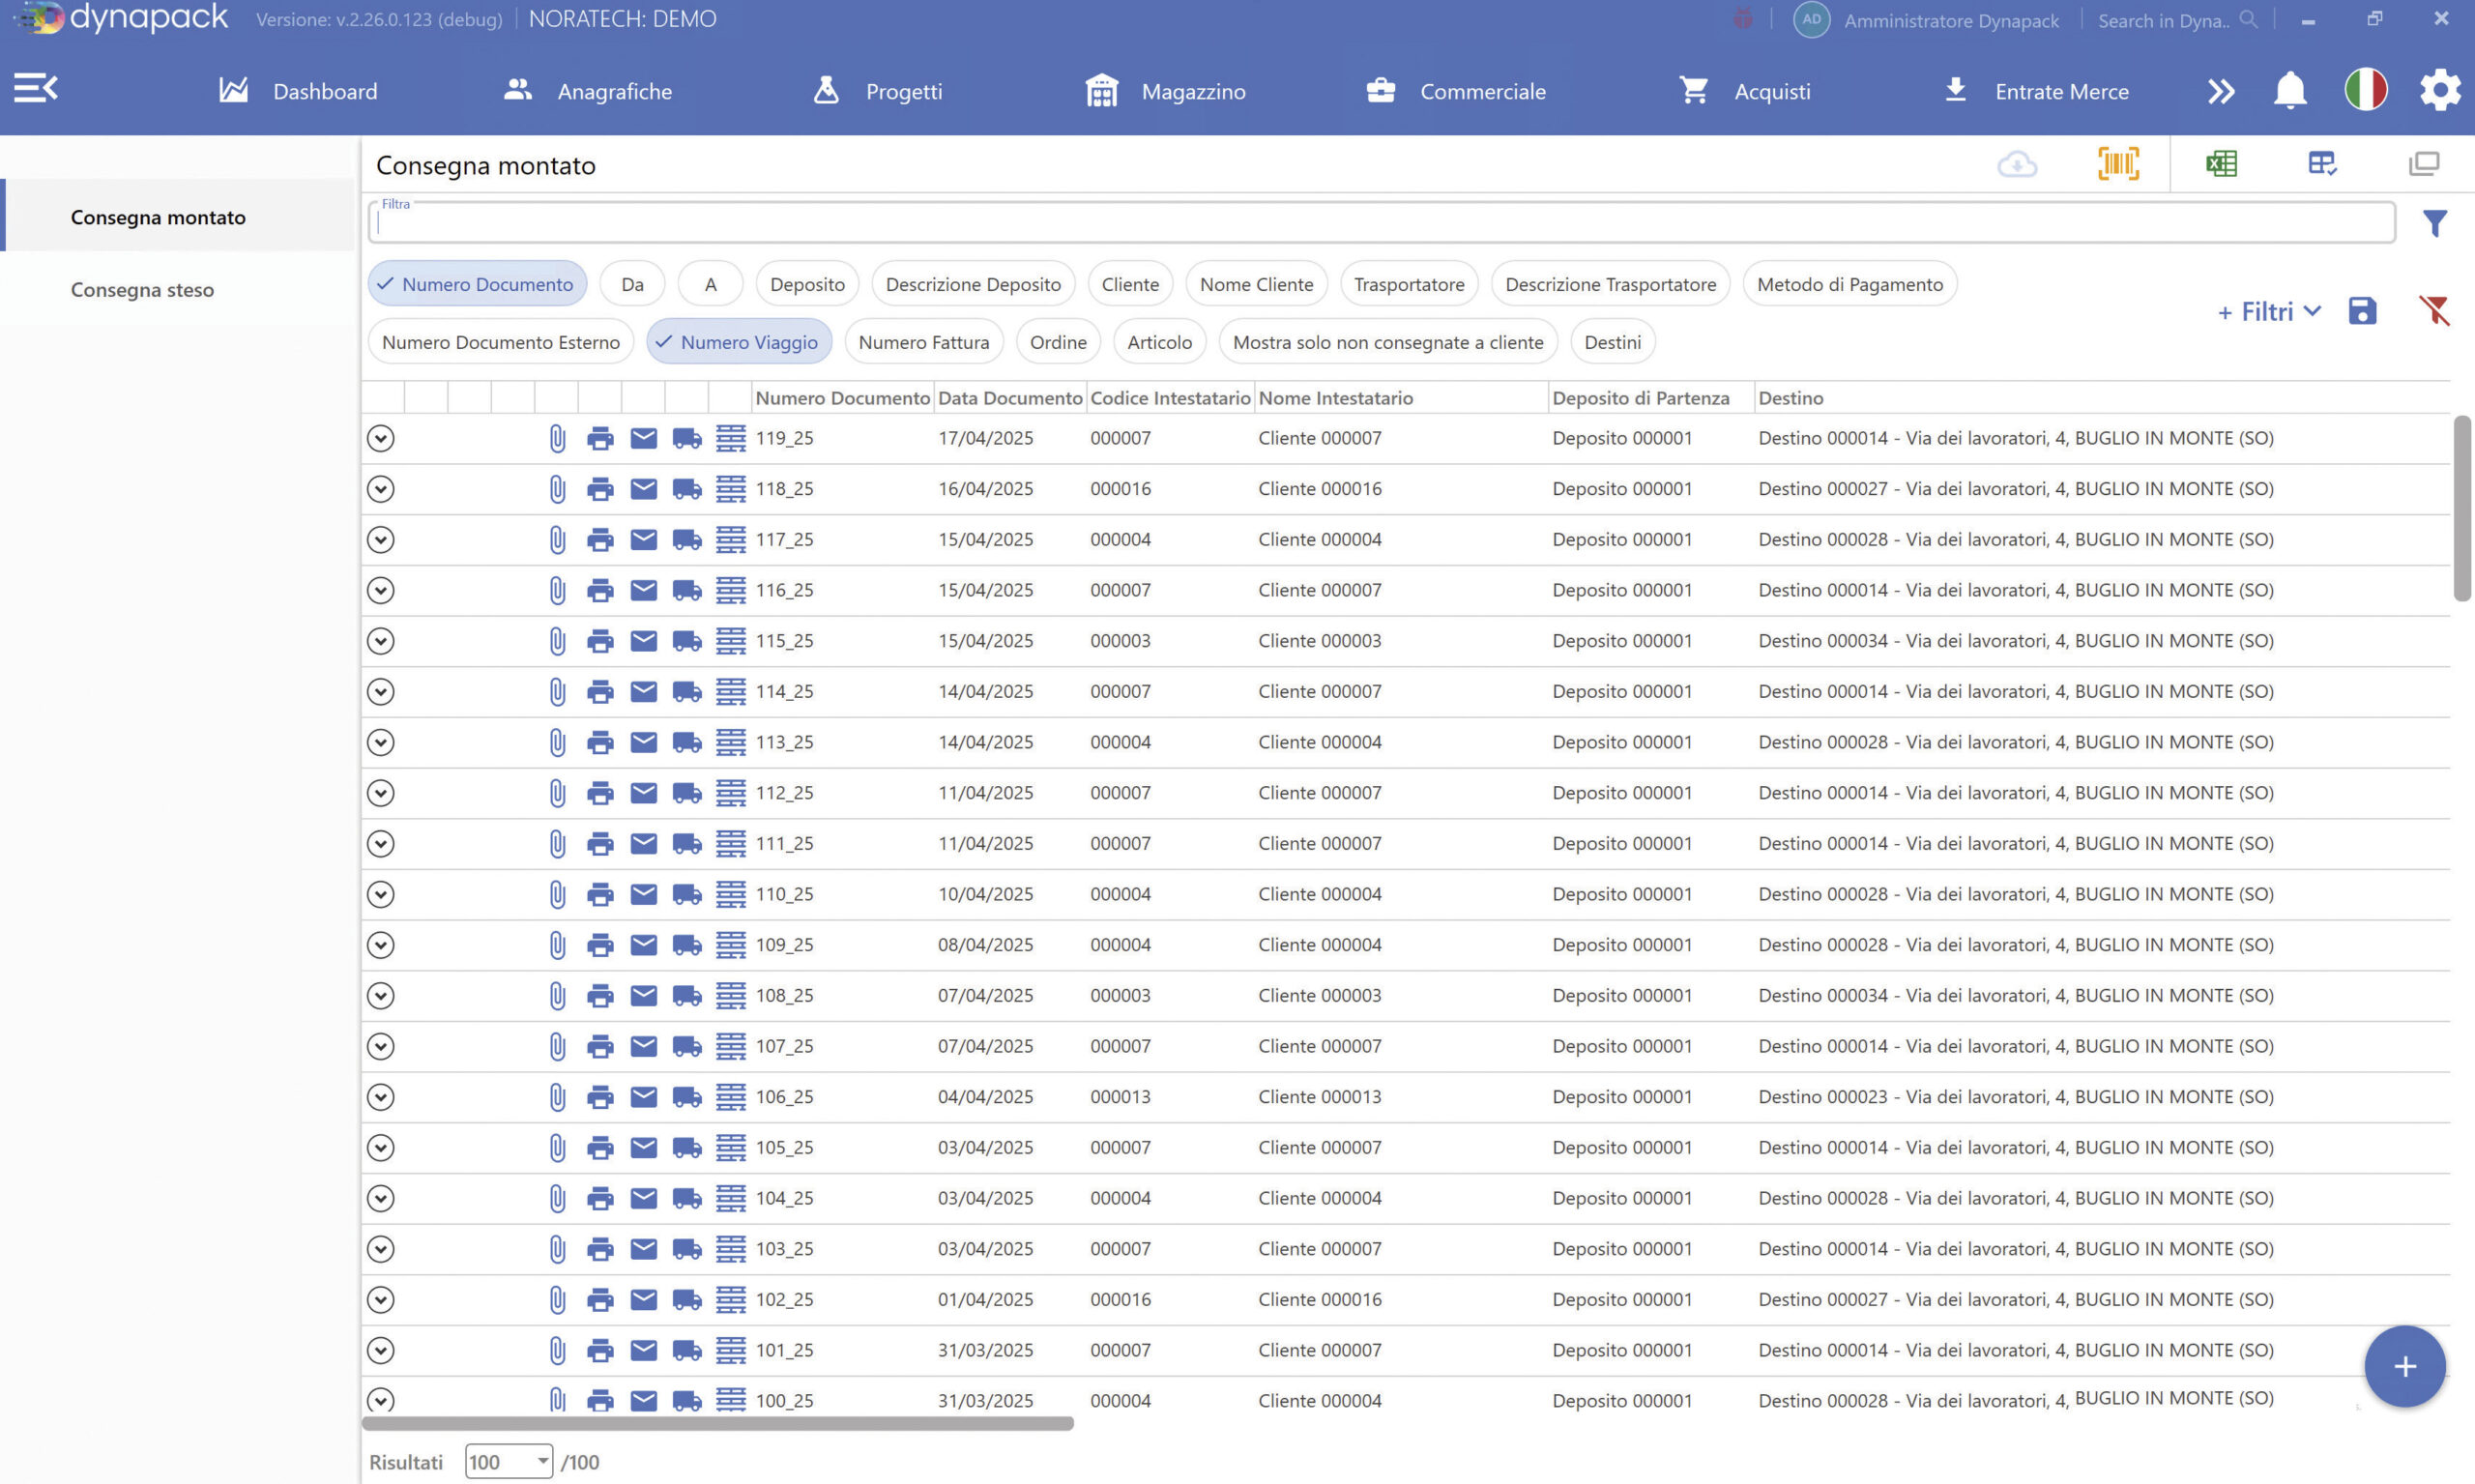The height and width of the screenshot is (1484, 2475).
Task: Export table to Excel
Action: pos(2221,163)
